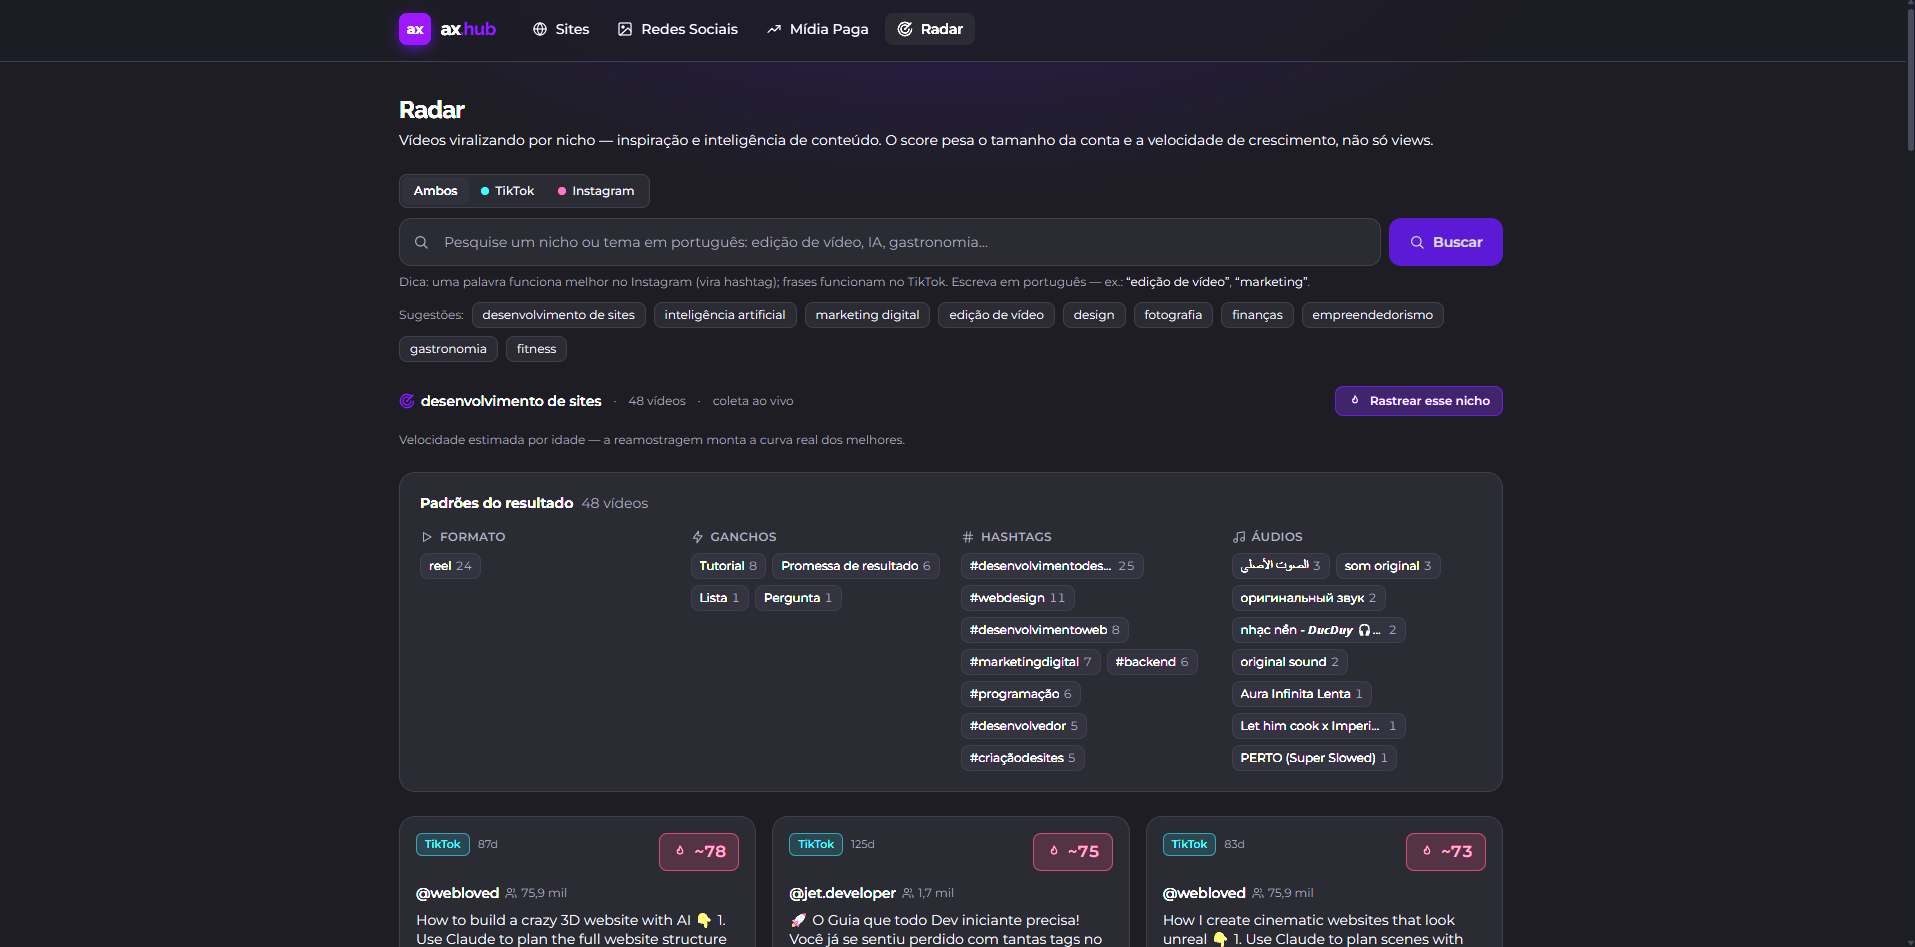Click Aura Infinita Lenta audio chip
The image size is (1915, 947).
point(1301,694)
